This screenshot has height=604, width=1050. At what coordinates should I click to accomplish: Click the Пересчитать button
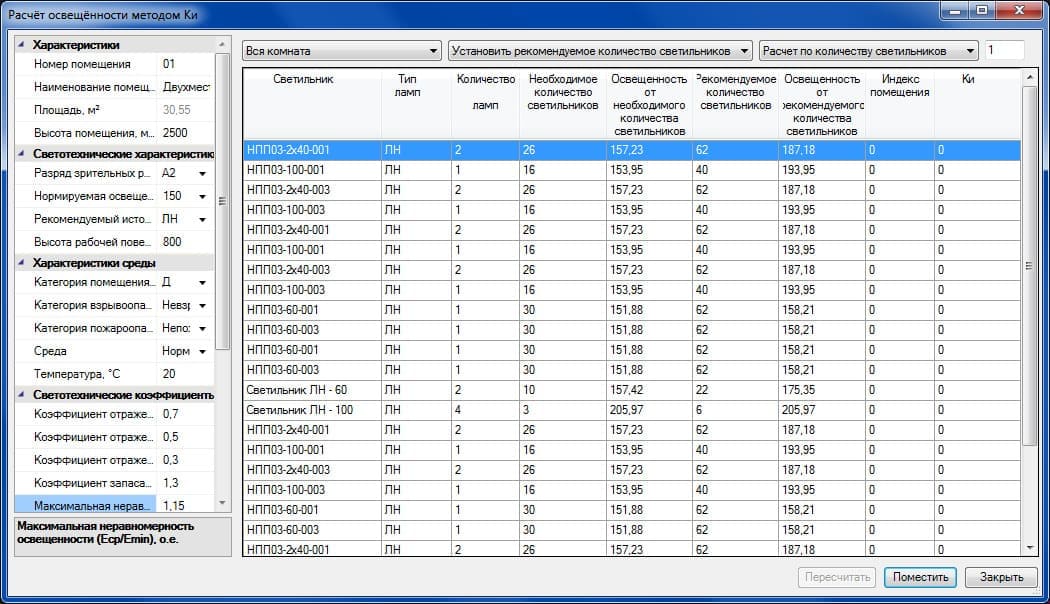tap(837, 577)
